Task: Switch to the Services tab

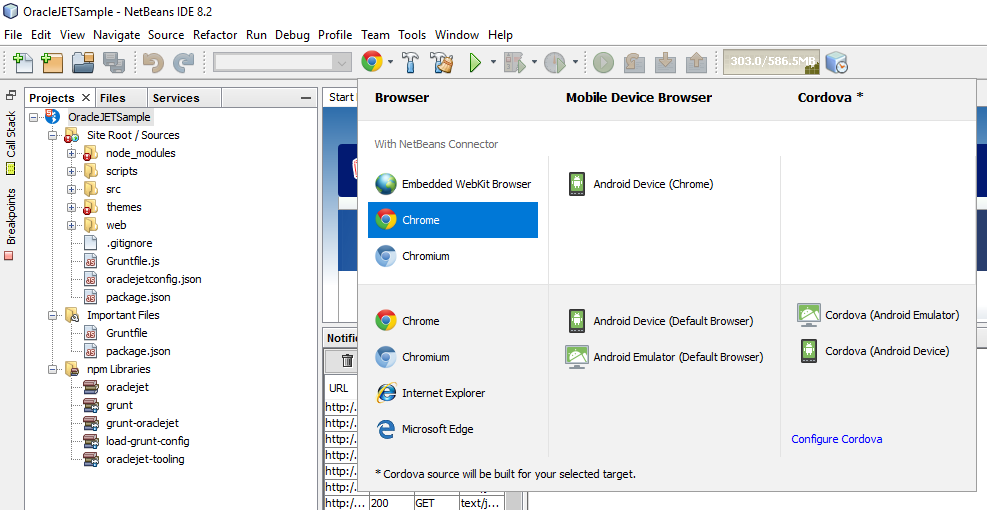Action: click(x=176, y=98)
